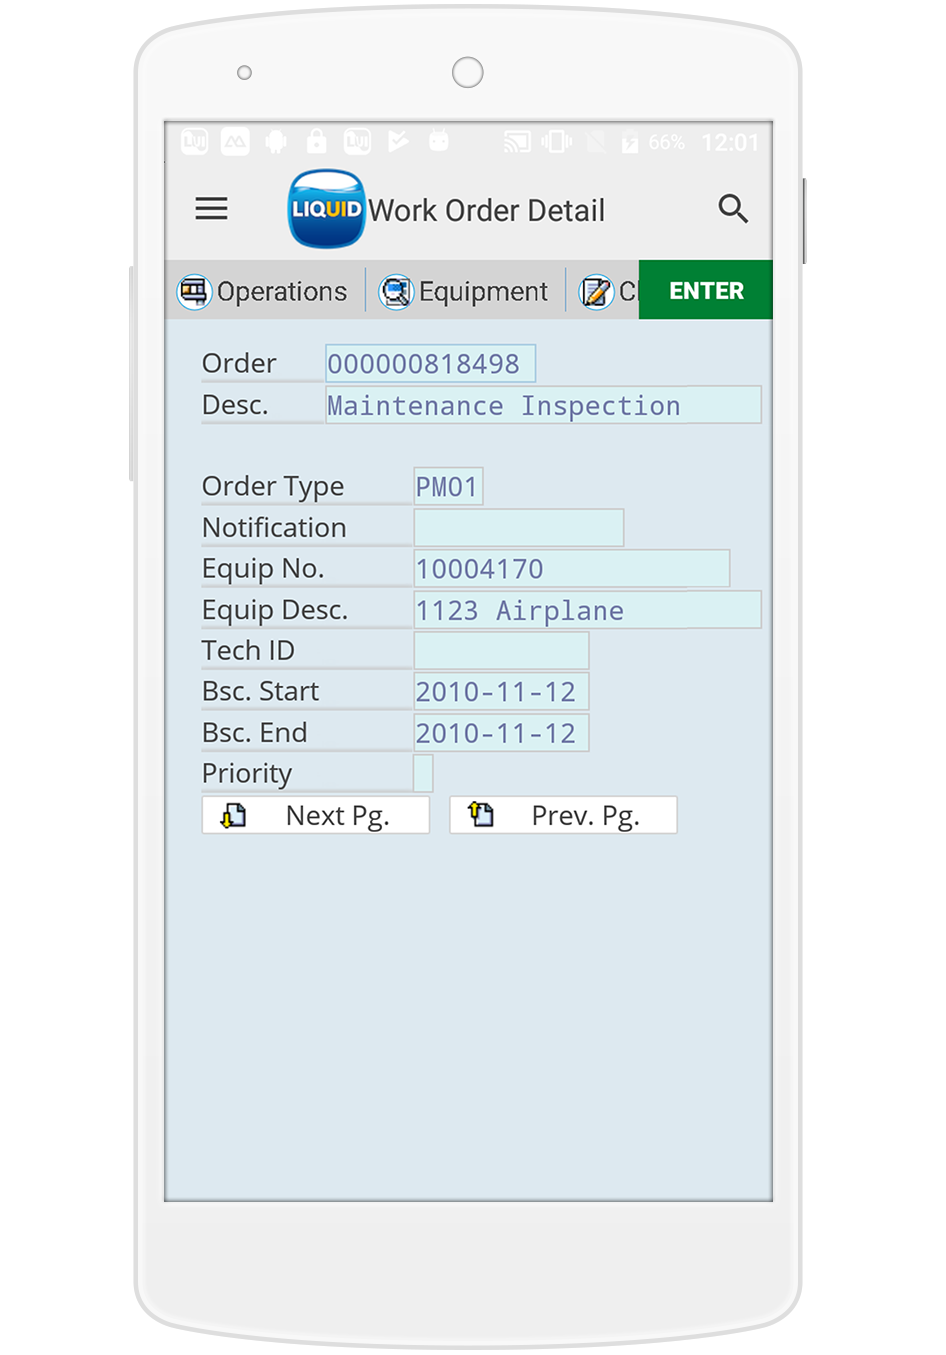Open the Equipment tab label
Screen dimensions: 946x1355
(x=483, y=292)
